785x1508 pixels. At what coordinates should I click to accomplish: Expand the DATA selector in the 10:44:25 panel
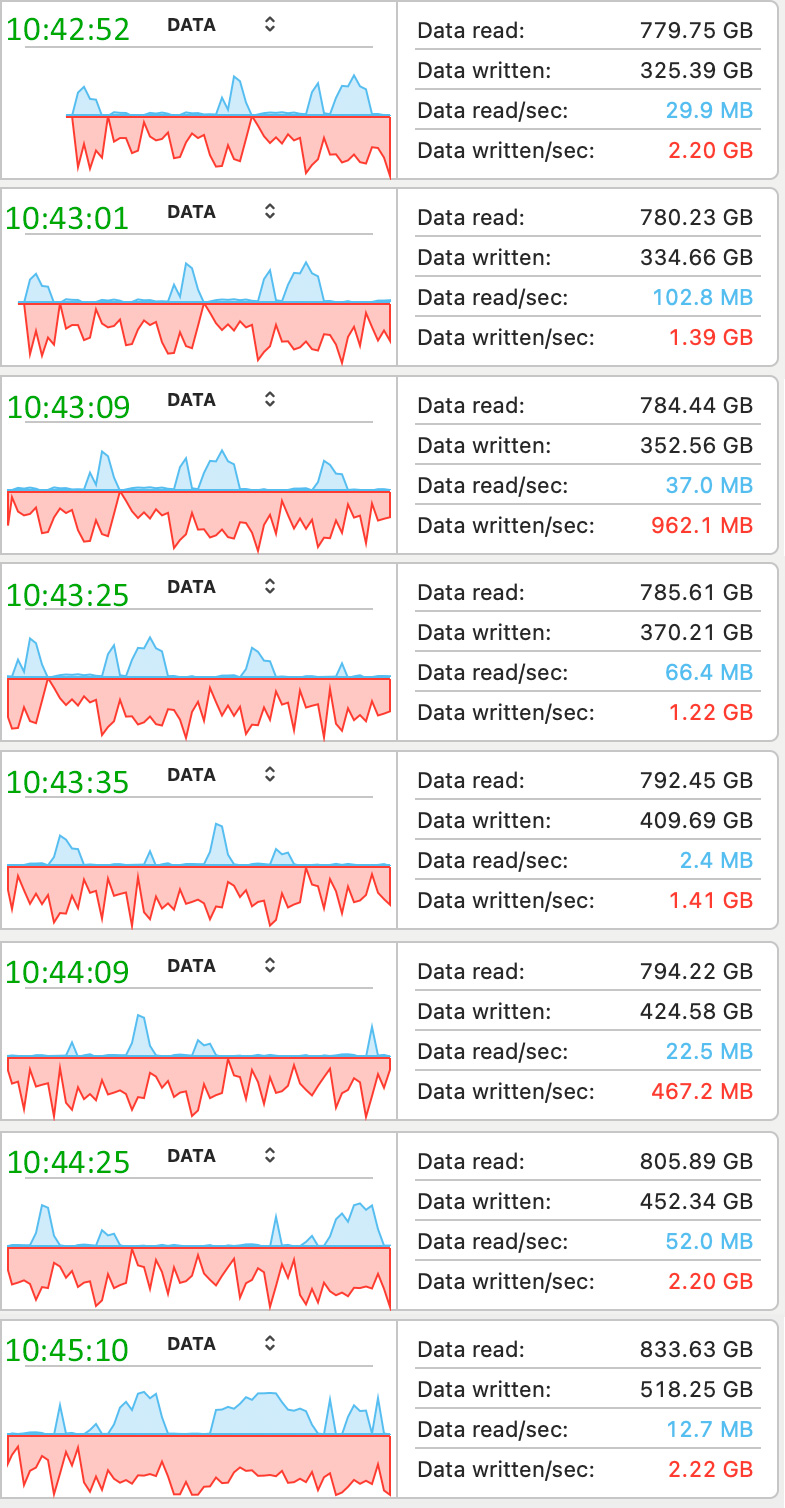pyautogui.click(x=269, y=1156)
